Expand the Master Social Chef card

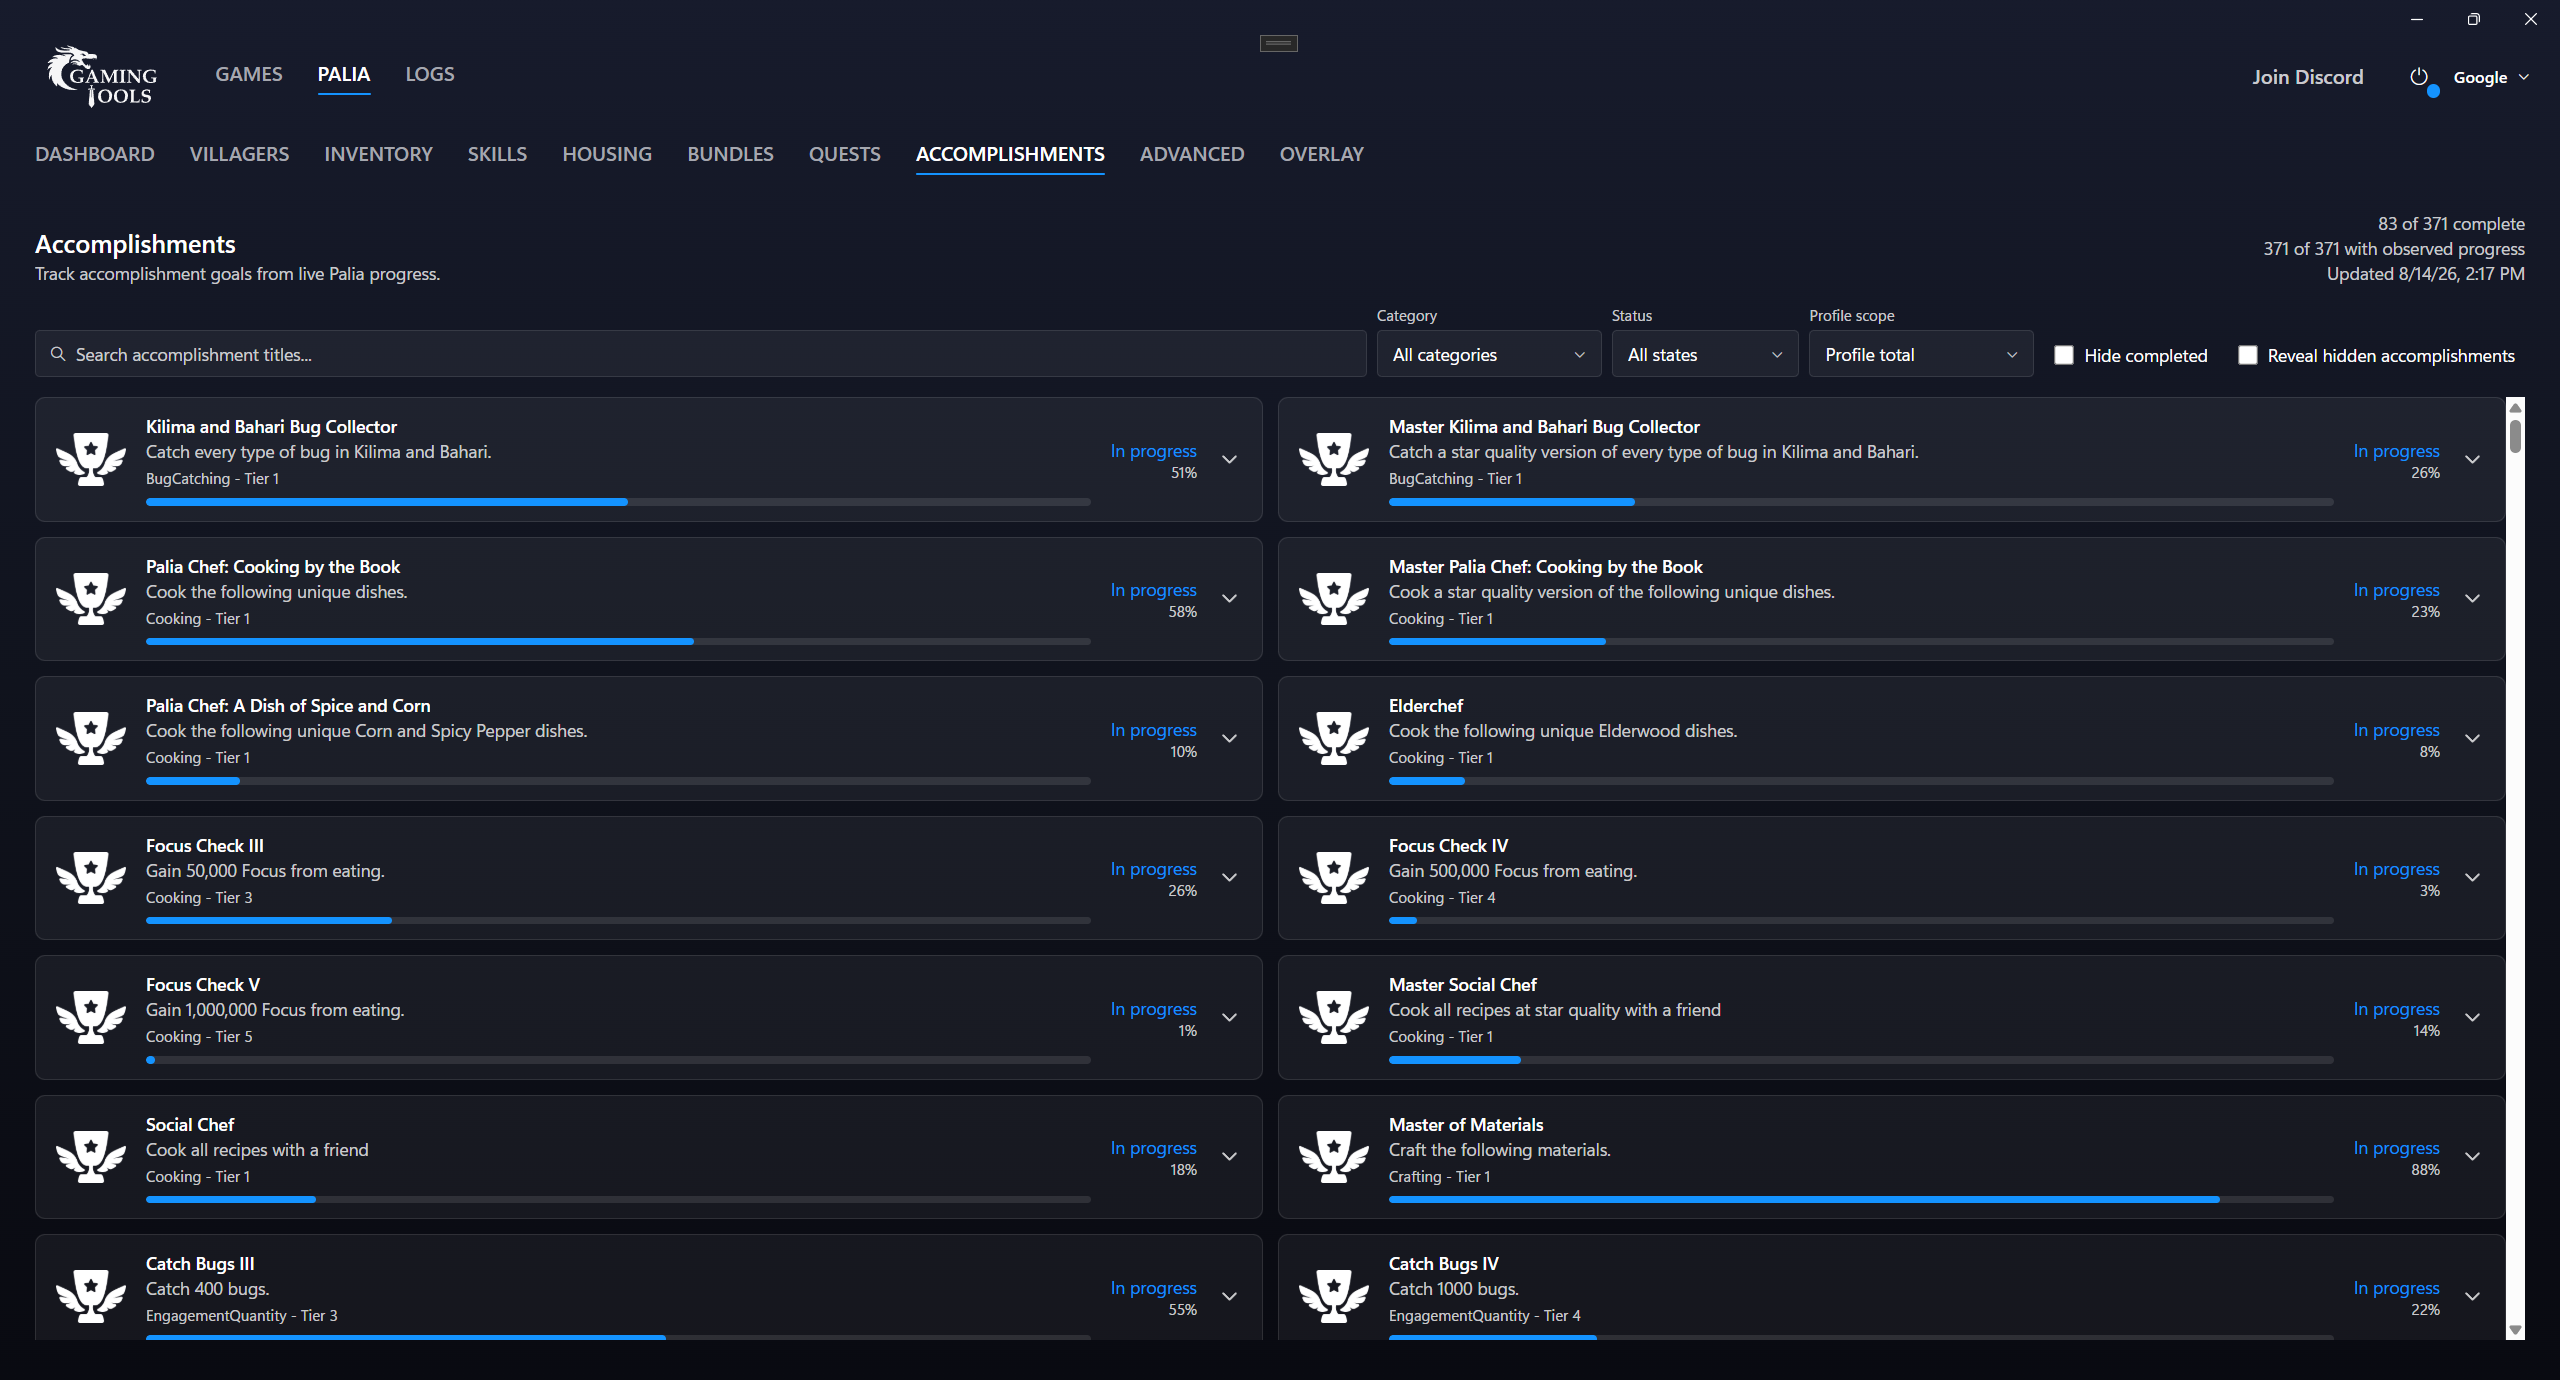click(x=2473, y=1017)
